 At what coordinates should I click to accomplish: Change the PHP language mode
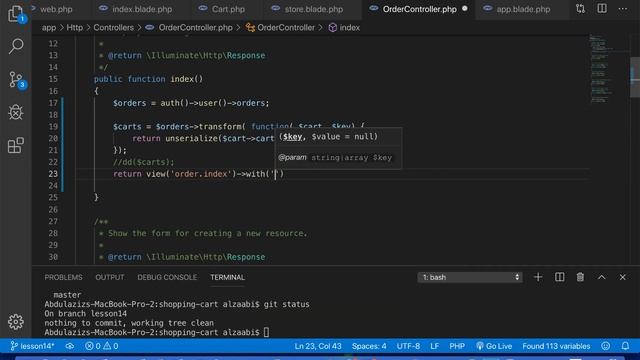click(x=457, y=346)
